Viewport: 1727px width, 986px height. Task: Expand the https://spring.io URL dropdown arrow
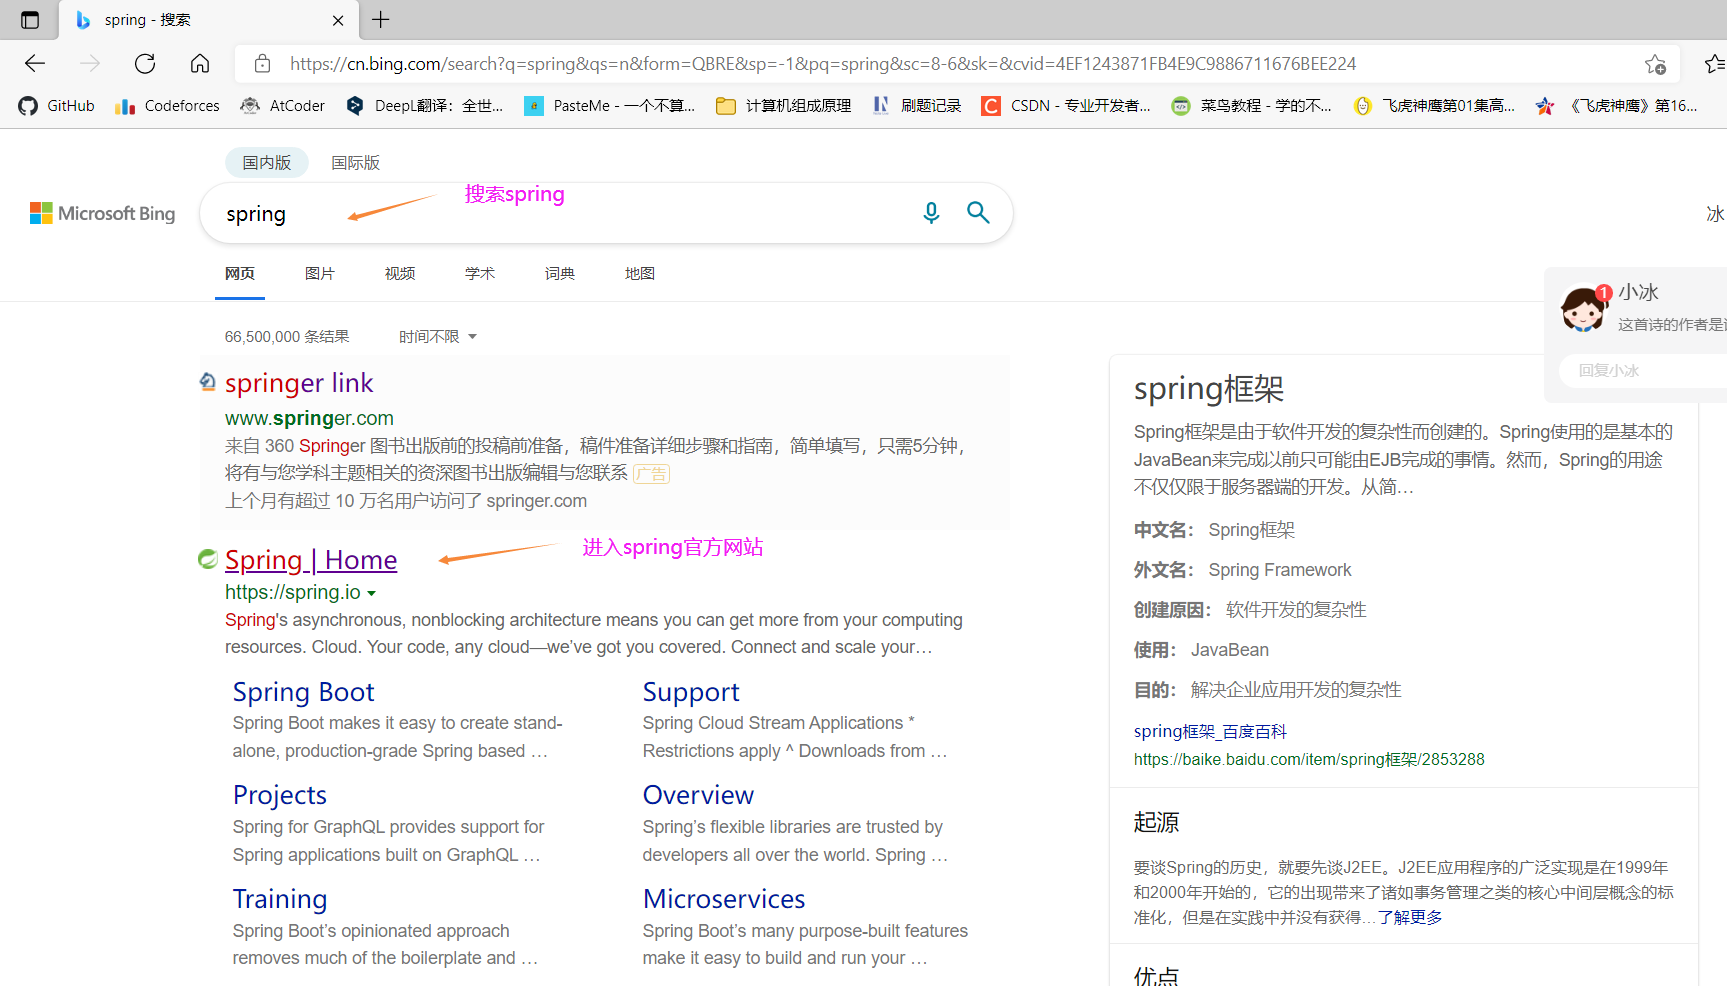coord(372,593)
